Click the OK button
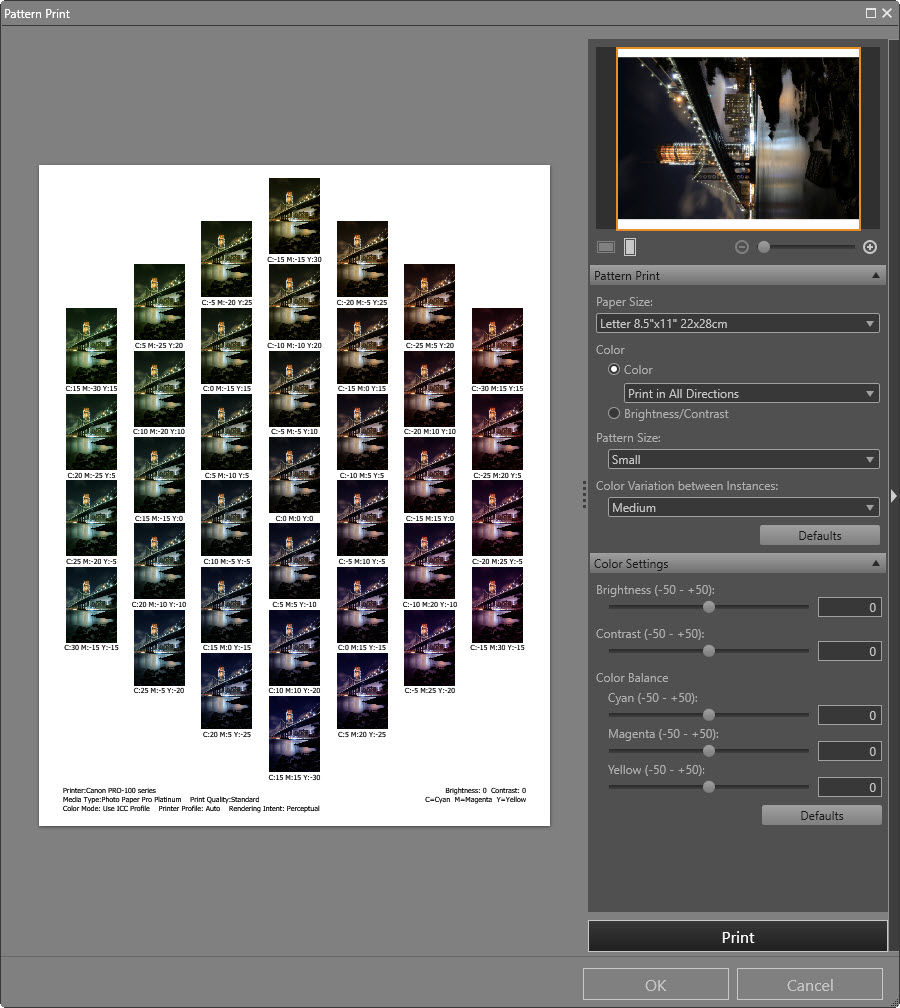Screen dimensions: 900x1008 (655, 984)
